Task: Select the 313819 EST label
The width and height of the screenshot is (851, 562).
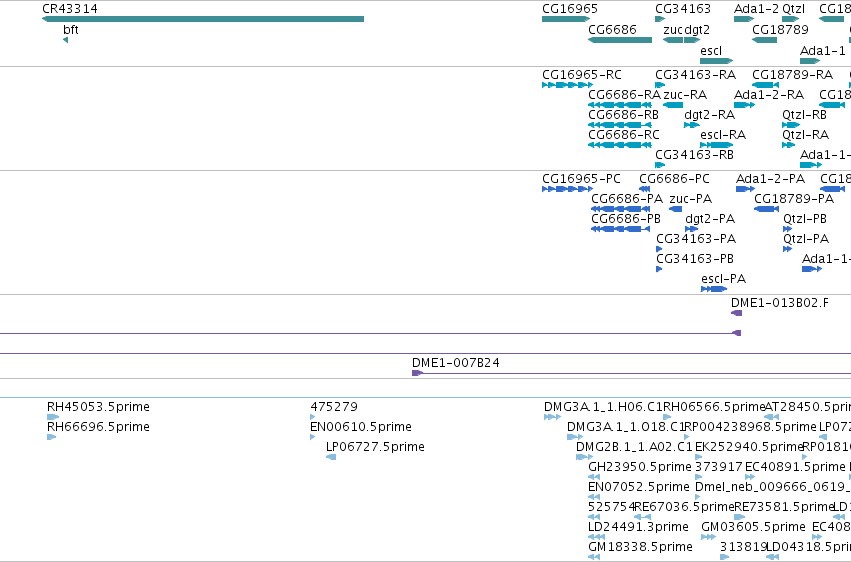Action: (743, 547)
